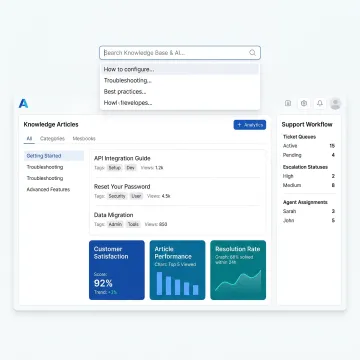Click the Analytics button

[250, 125]
